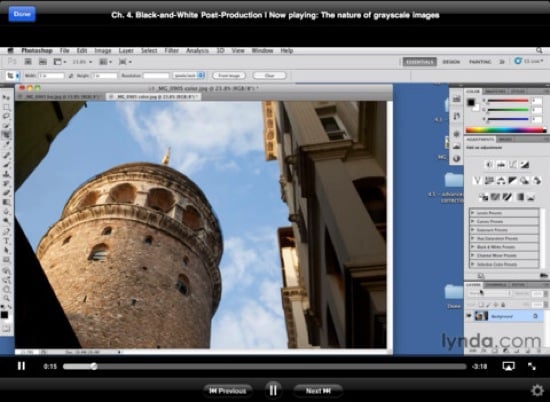This screenshot has width=550, height=402.
Task: Expand the Levels Presets list
Action: (x=473, y=213)
